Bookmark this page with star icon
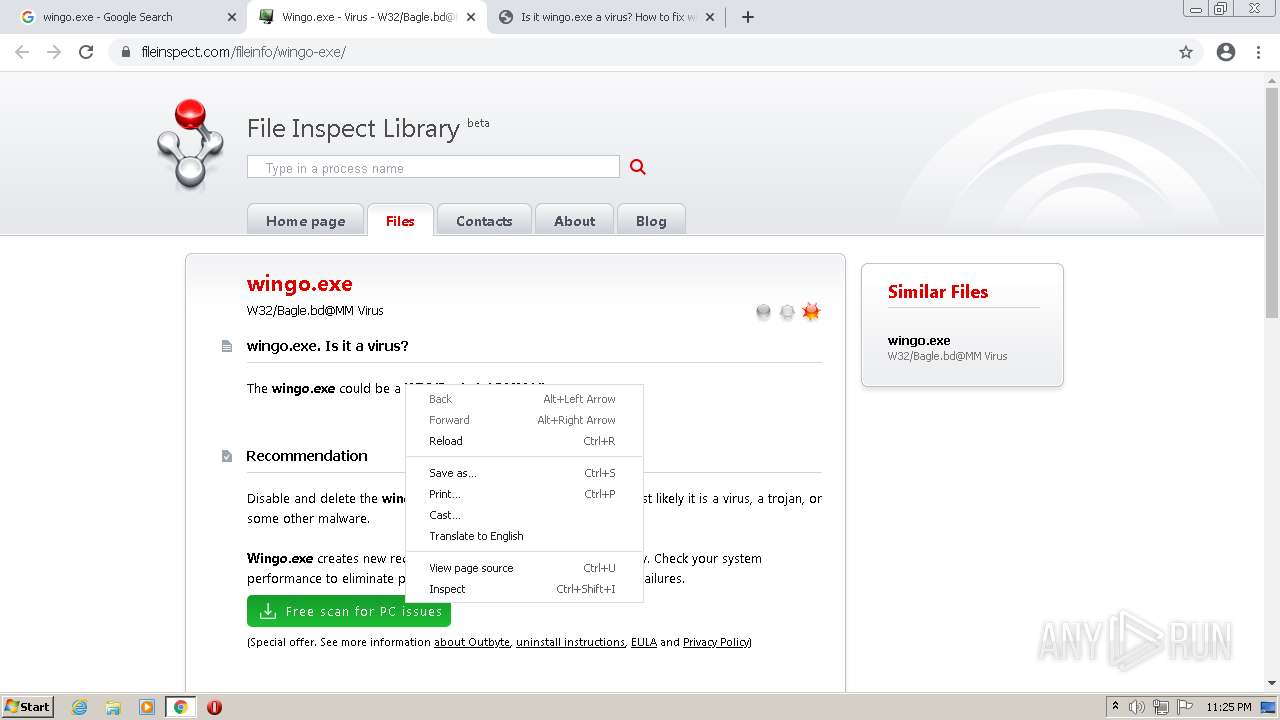This screenshot has width=1280, height=720. point(1186,52)
